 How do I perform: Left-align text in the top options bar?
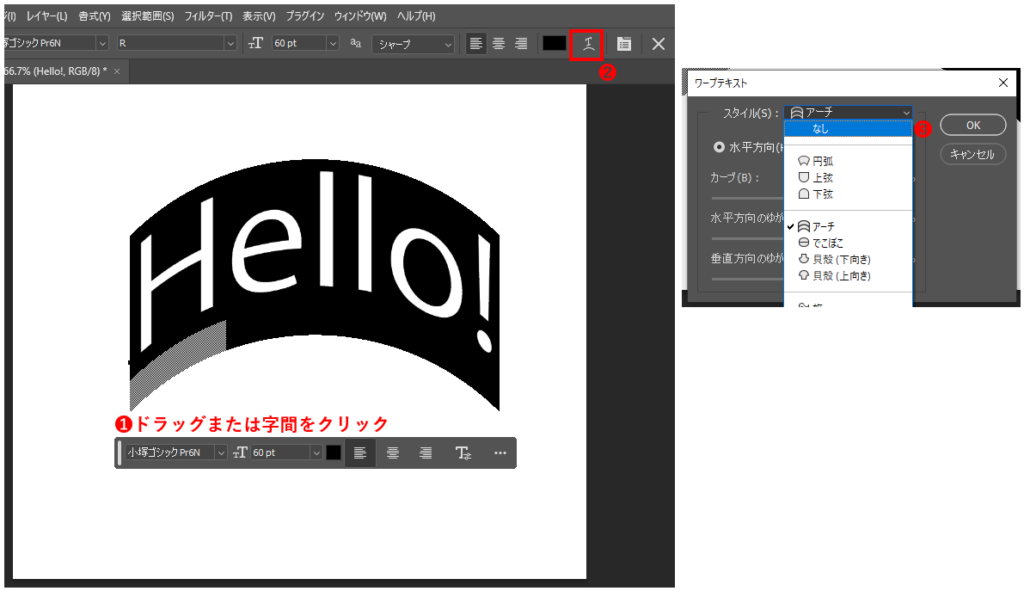[476, 44]
